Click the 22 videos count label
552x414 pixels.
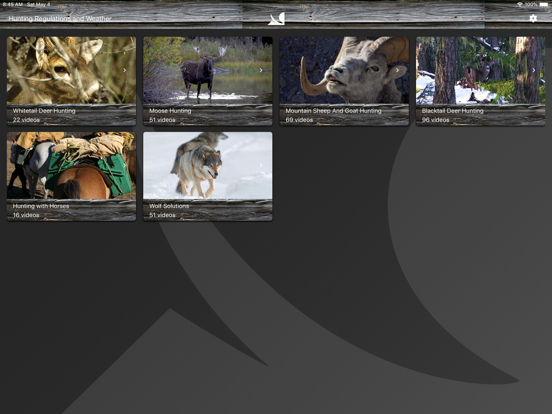26,120
